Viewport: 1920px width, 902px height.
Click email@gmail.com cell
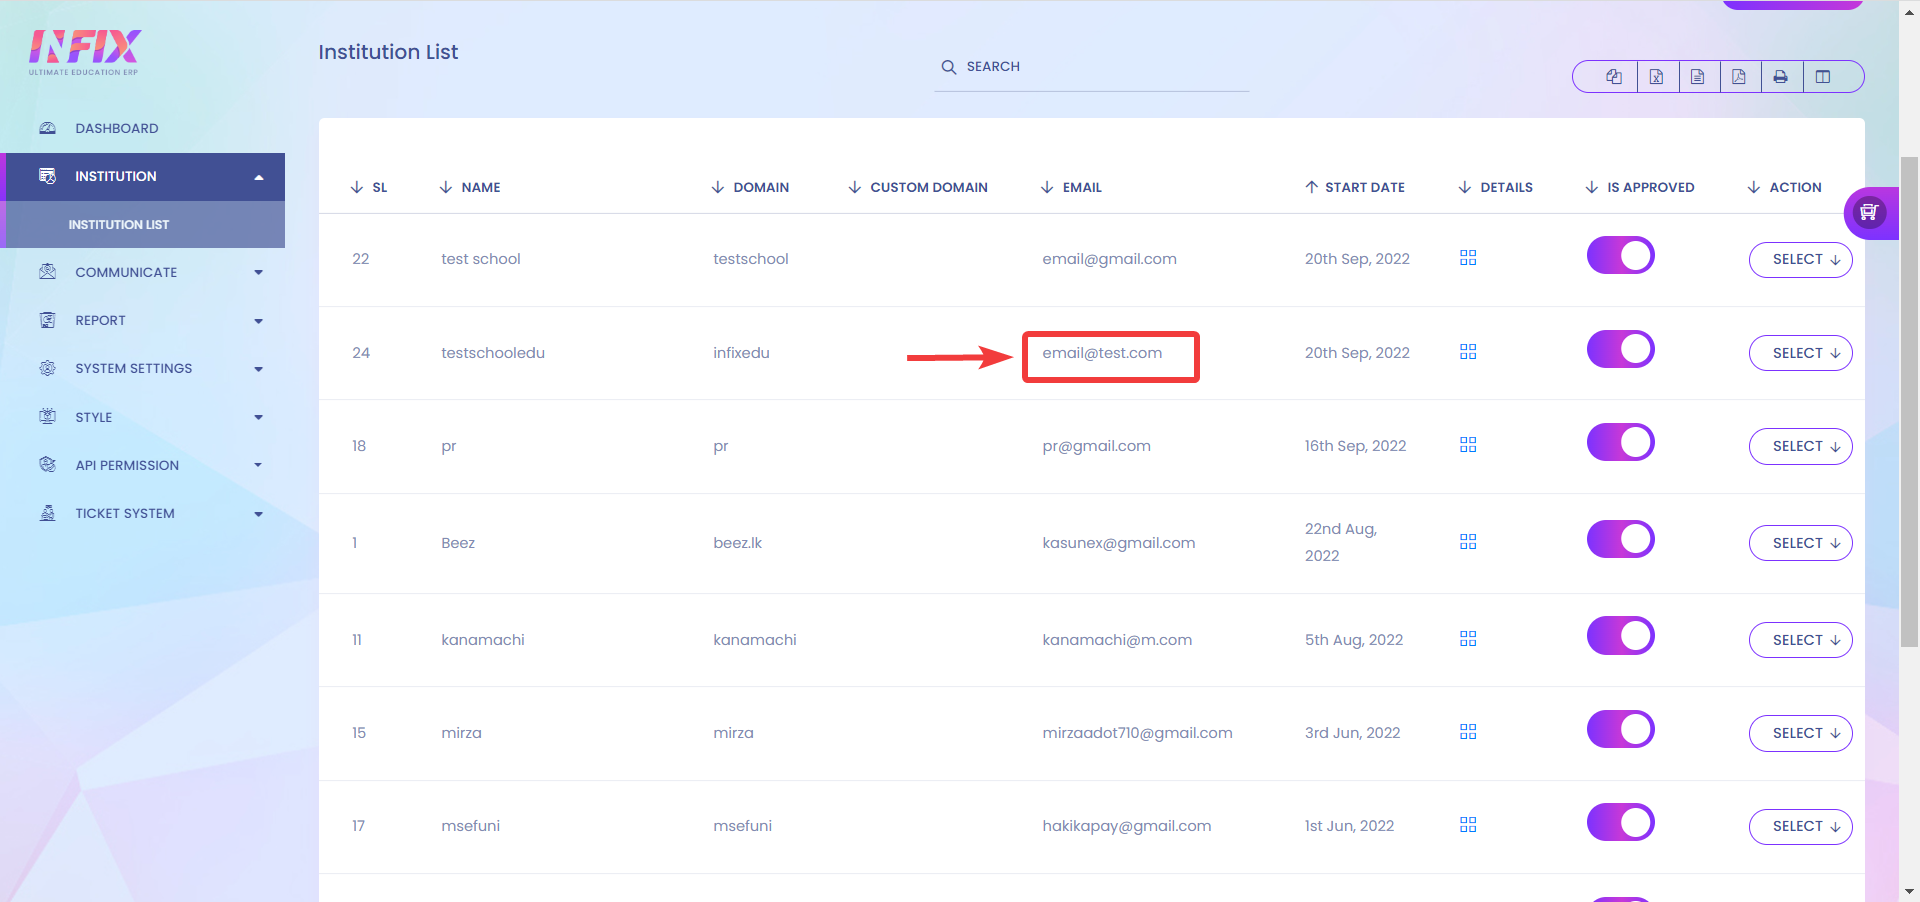(x=1109, y=259)
